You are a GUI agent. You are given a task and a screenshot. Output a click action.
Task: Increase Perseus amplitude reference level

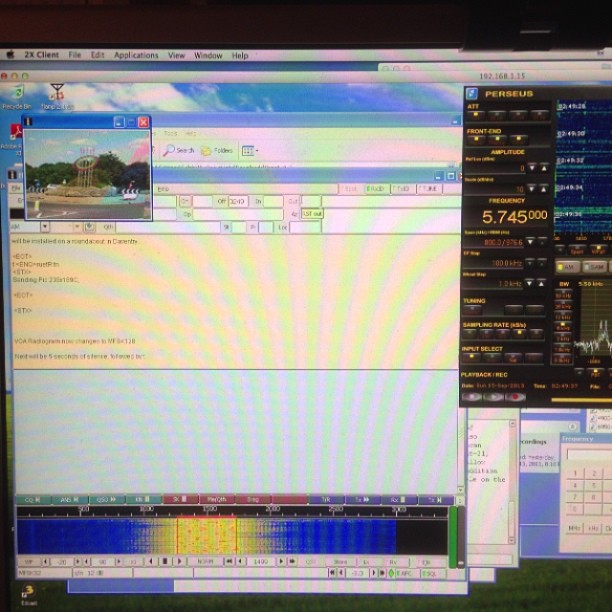point(544,168)
